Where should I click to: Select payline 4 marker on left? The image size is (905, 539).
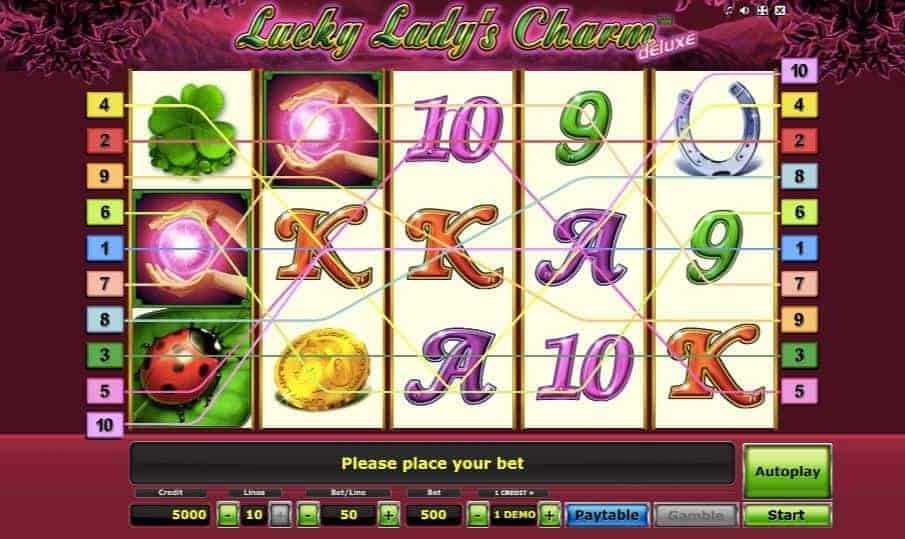(x=104, y=105)
